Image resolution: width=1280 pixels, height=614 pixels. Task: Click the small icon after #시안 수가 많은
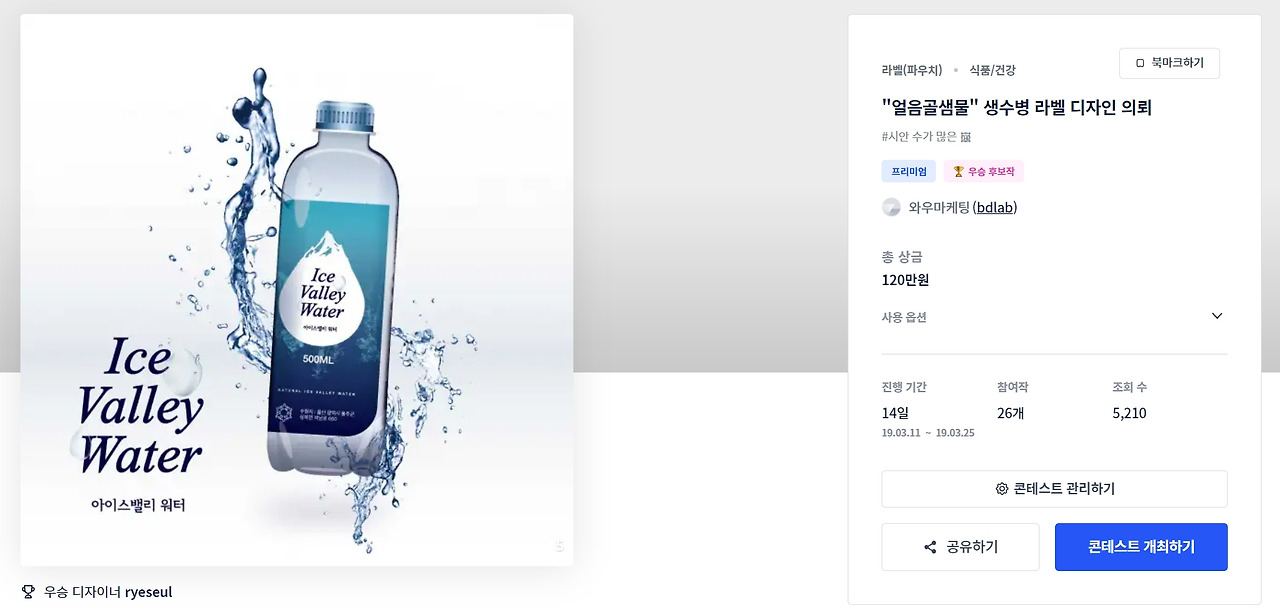pos(966,137)
